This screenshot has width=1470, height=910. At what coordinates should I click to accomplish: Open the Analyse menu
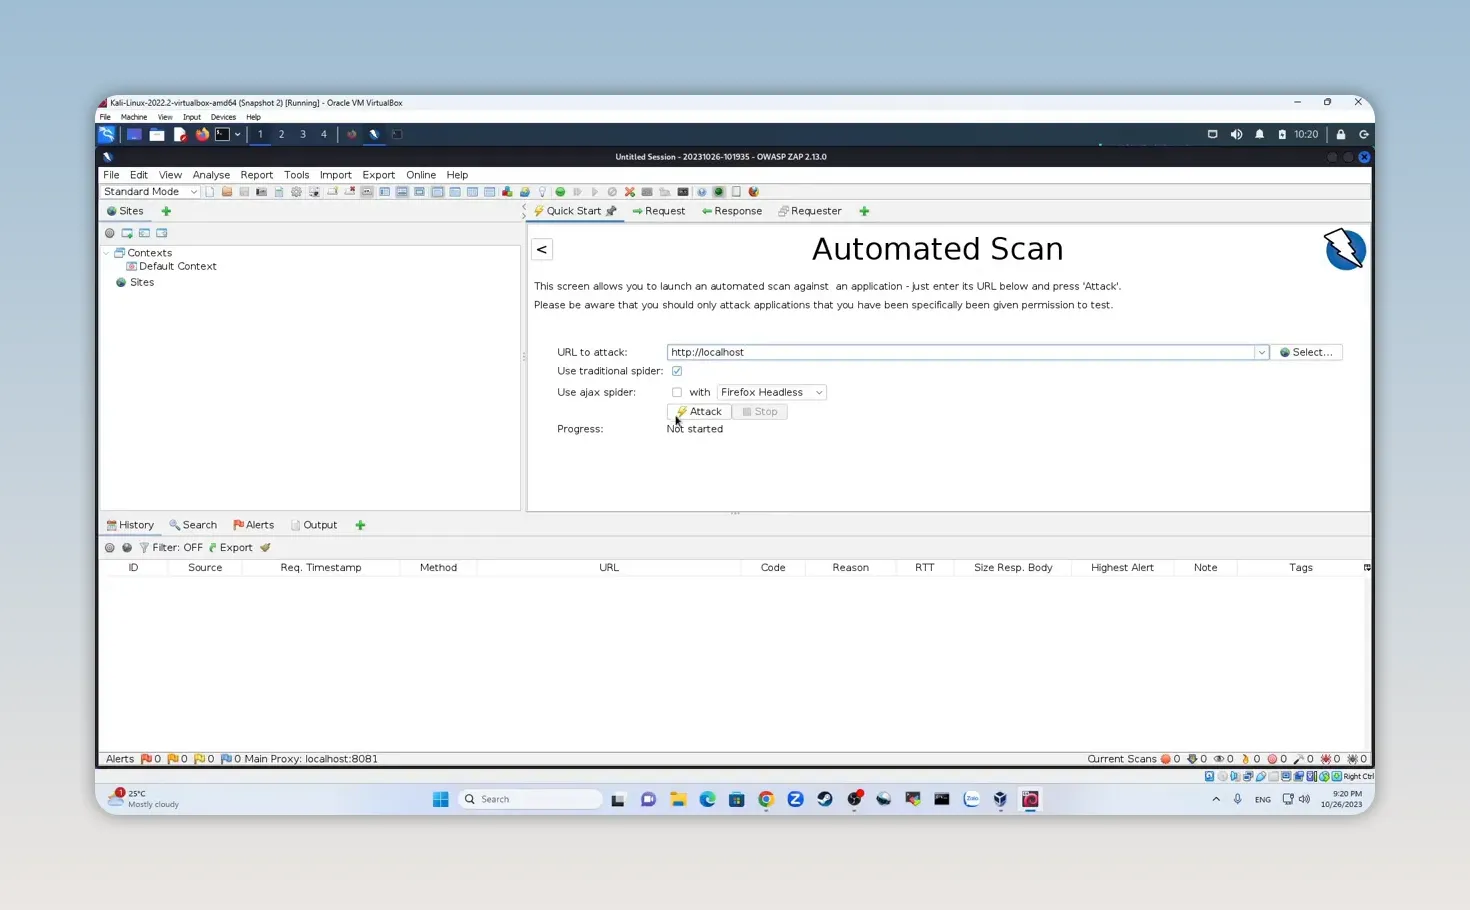pyautogui.click(x=211, y=175)
